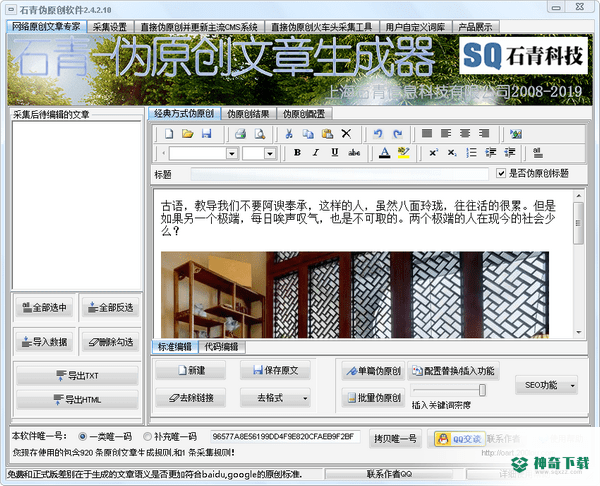Click the Print toolbar icon

pyautogui.click(x=241, y=134)
